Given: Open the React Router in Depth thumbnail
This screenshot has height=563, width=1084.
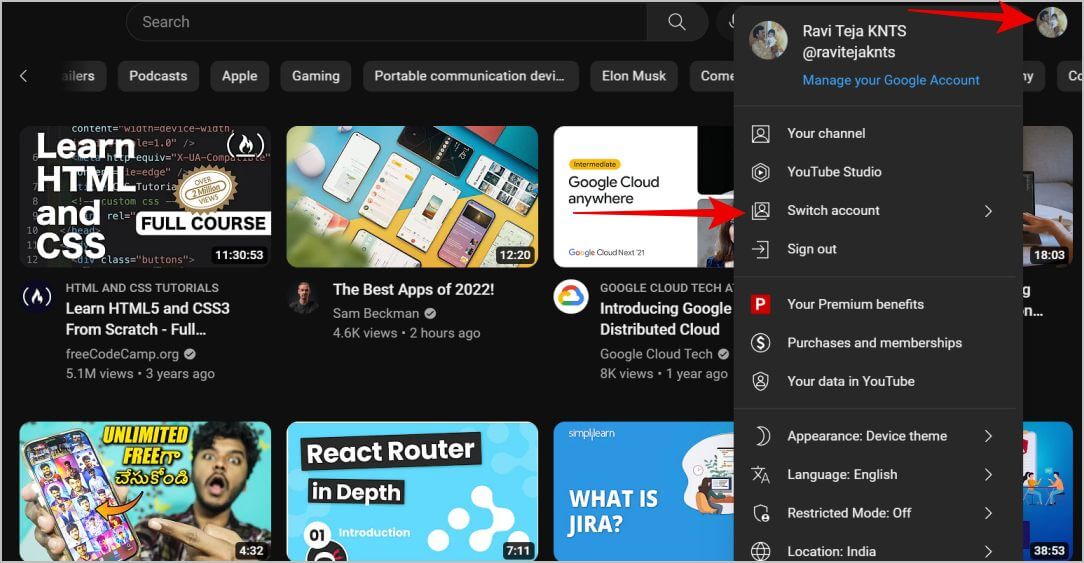Looking at the screenshot, I should click(x=412, y=491).
